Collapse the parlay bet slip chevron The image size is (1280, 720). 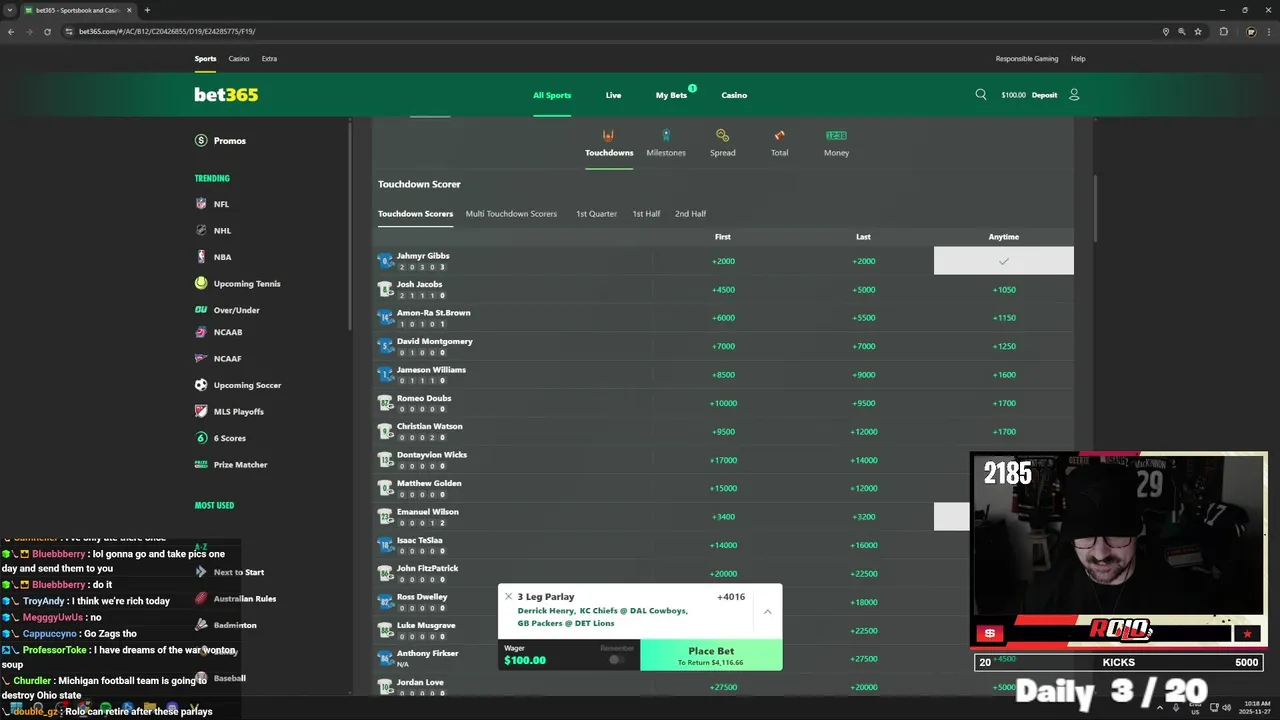[767, 612]
